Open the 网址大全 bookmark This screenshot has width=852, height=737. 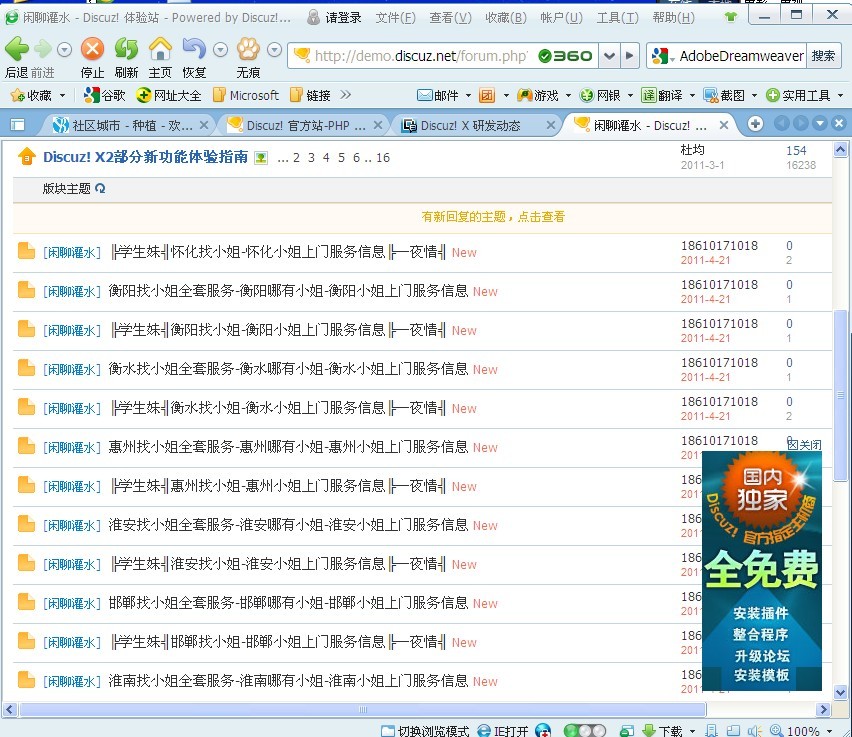pyautogui.click(x=169, y=96)
